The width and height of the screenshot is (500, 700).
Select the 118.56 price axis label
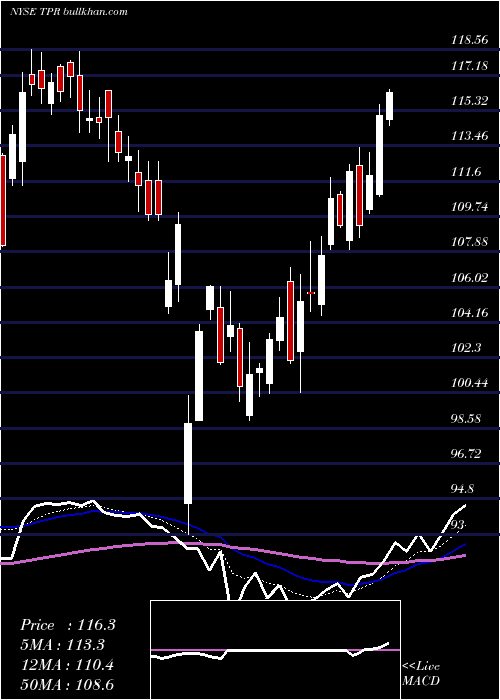coord(470,40)
